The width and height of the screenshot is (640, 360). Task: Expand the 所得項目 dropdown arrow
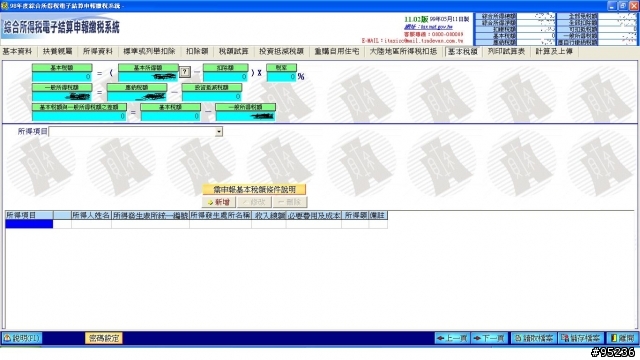click(219, 131)
